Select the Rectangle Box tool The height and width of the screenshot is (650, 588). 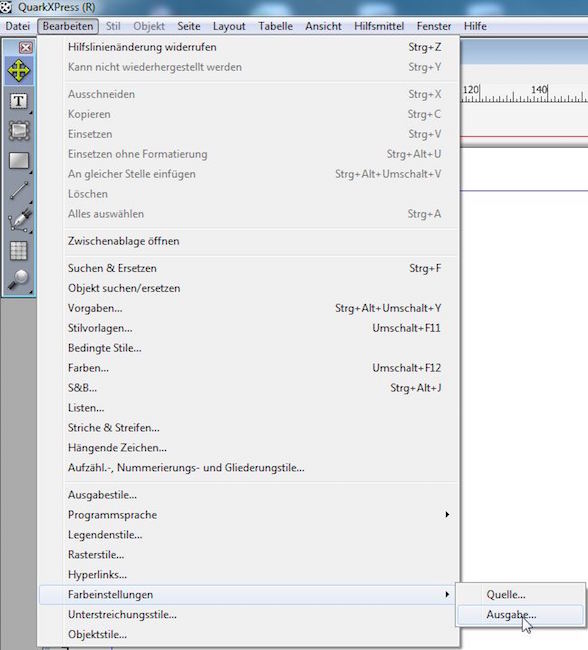click(19, 161)
